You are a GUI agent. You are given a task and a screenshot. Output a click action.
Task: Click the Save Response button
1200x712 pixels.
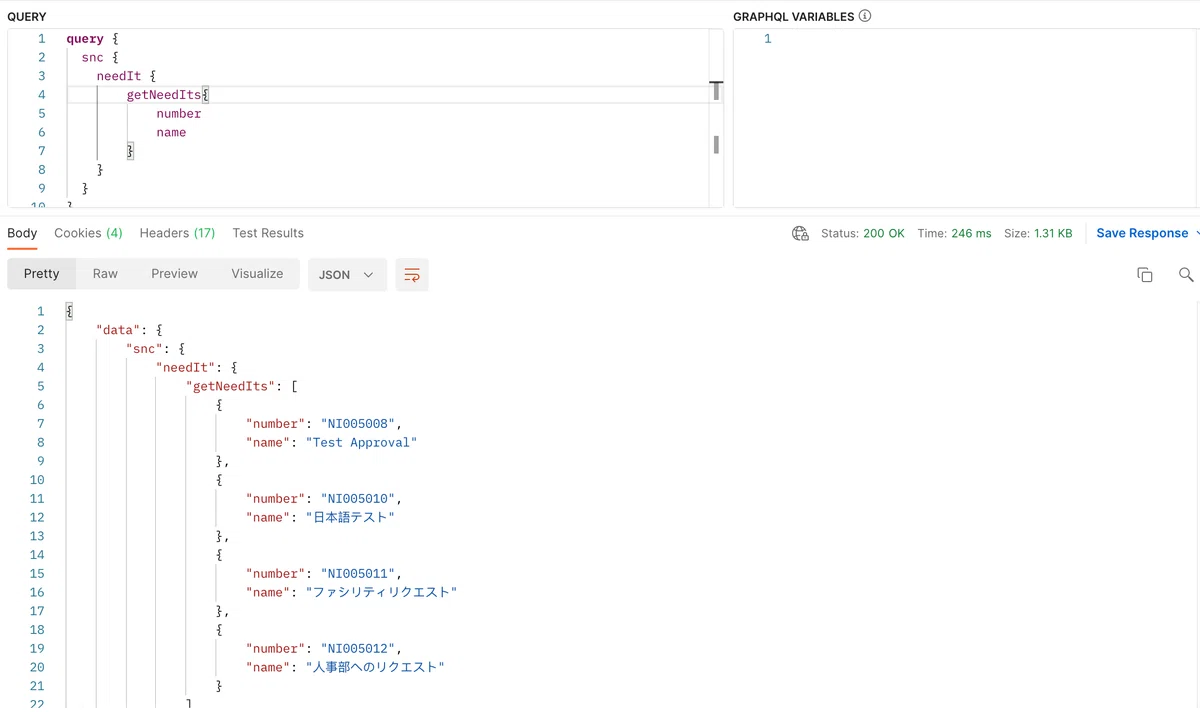1142,233
